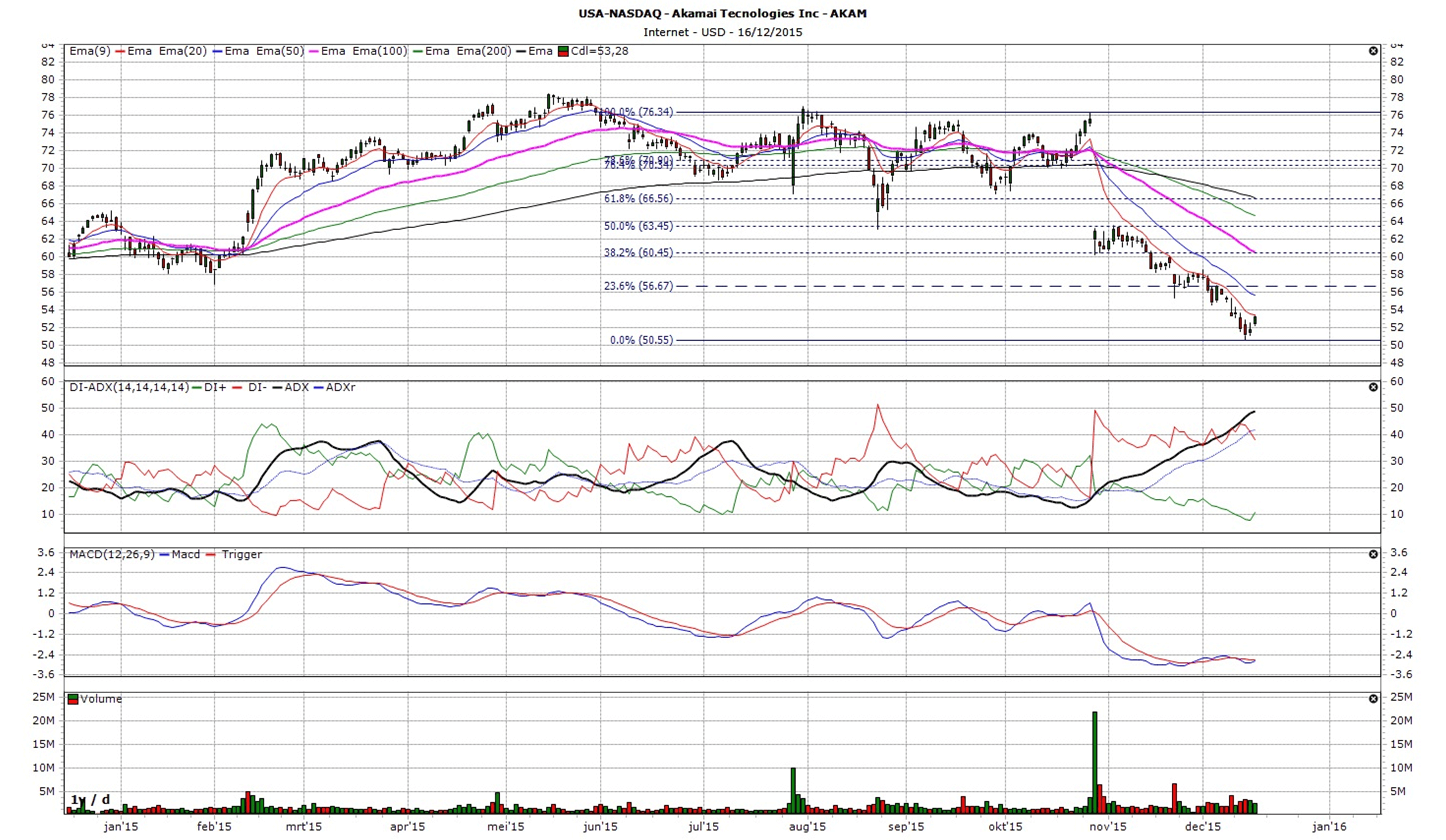Click the tallest November volume bar
1446x840 pixels.
[x=1095, y=762]
